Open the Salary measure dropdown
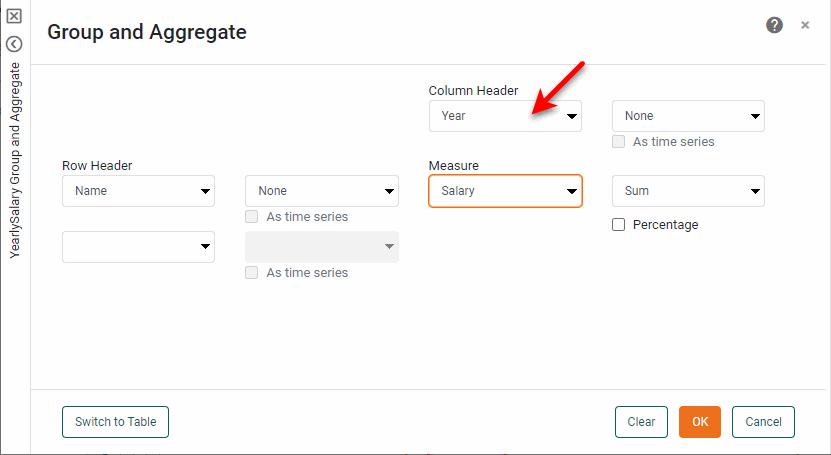 [x=505, y=191]
